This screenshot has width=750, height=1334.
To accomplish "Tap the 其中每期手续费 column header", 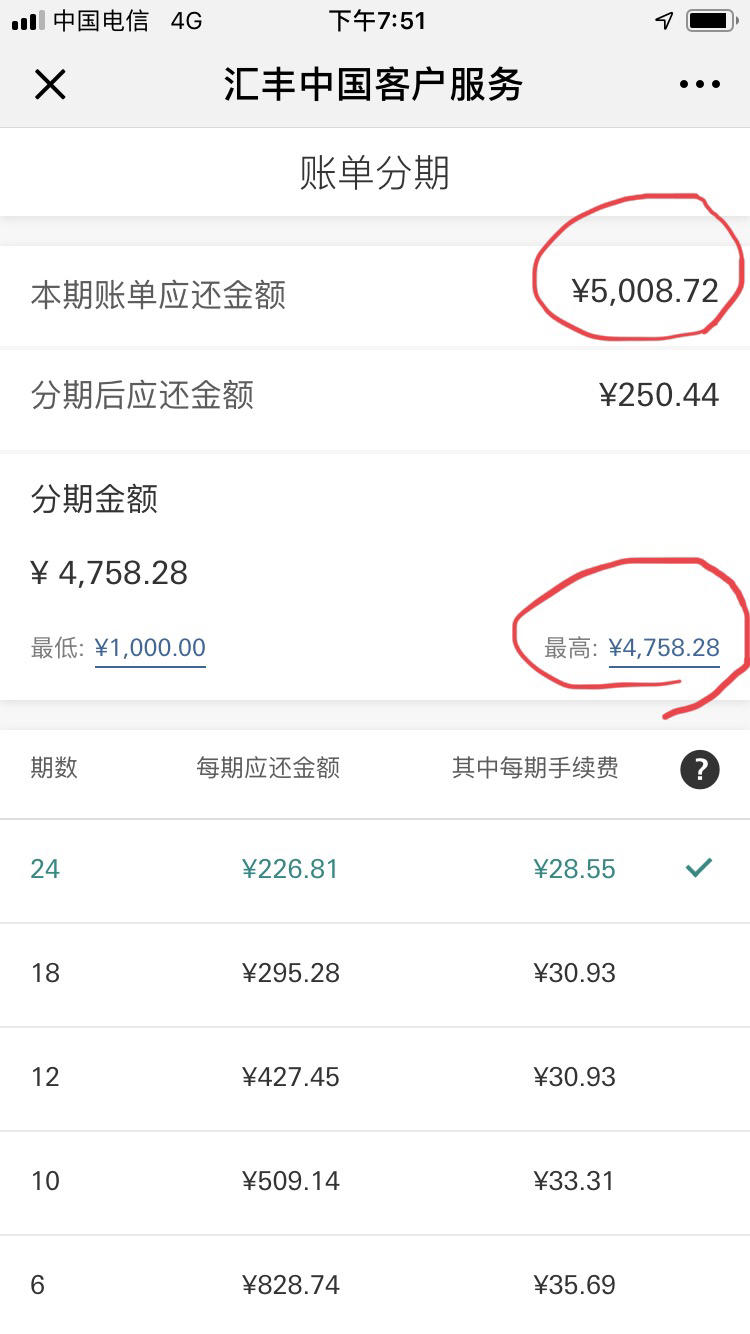I will click(535, 768).
